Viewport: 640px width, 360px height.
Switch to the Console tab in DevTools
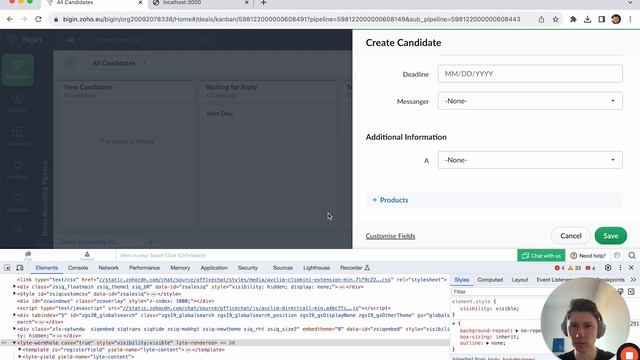pos(78,268)
